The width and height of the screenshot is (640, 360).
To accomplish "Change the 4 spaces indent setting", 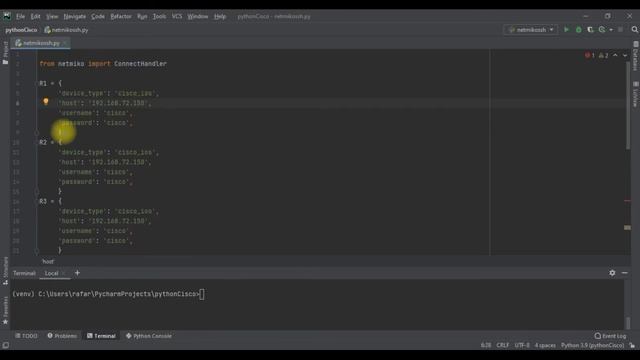I will [x=545, y=345].
